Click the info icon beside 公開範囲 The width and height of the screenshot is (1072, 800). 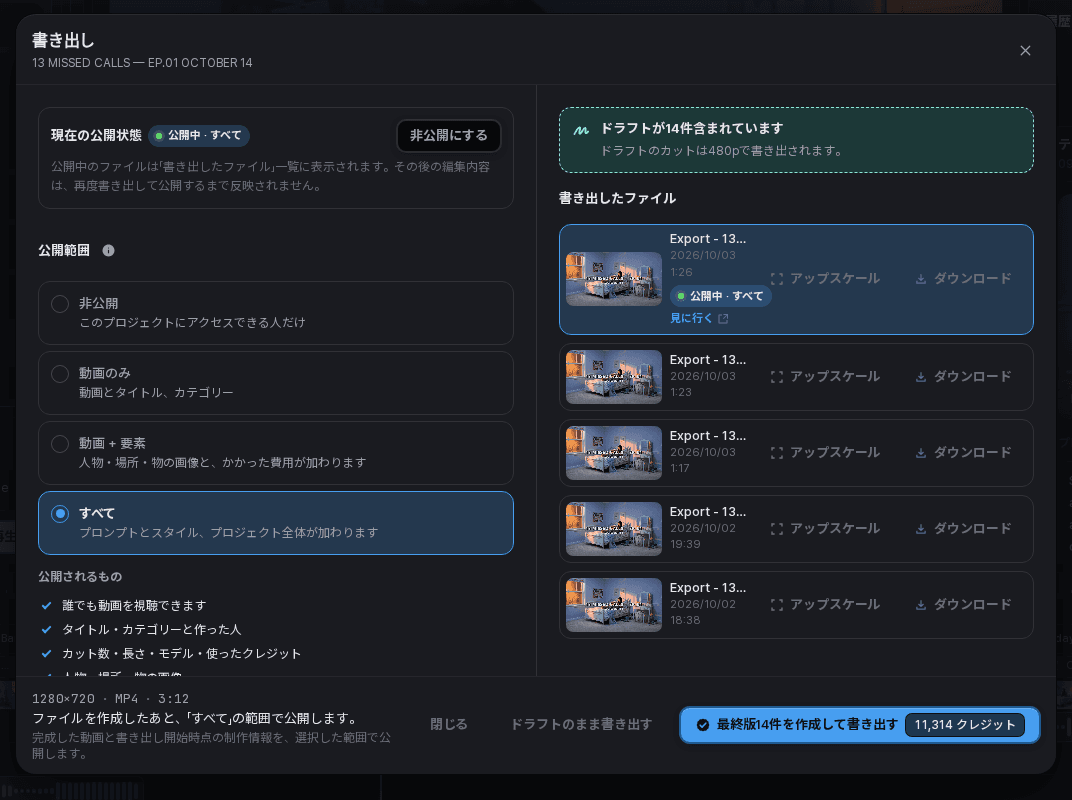click(108, 250)
